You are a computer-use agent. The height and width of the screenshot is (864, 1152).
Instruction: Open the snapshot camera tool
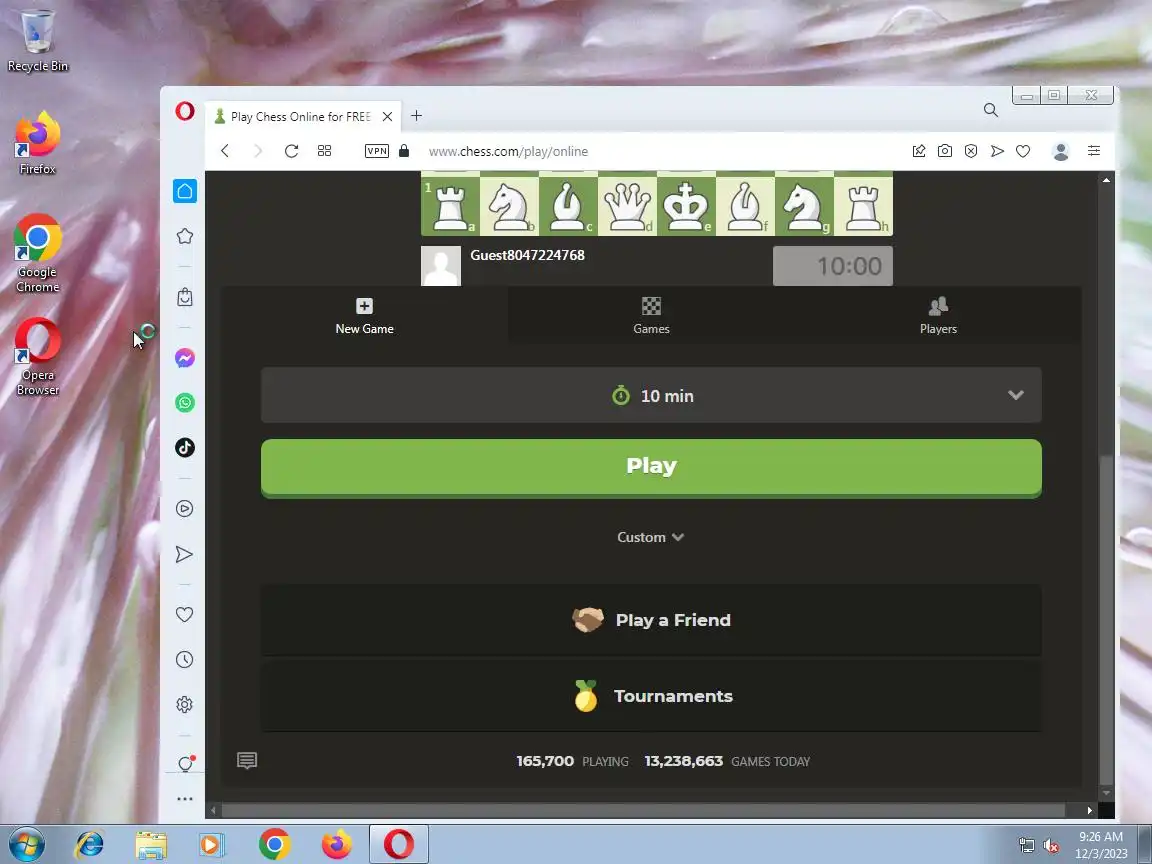[x=945, y=151]
